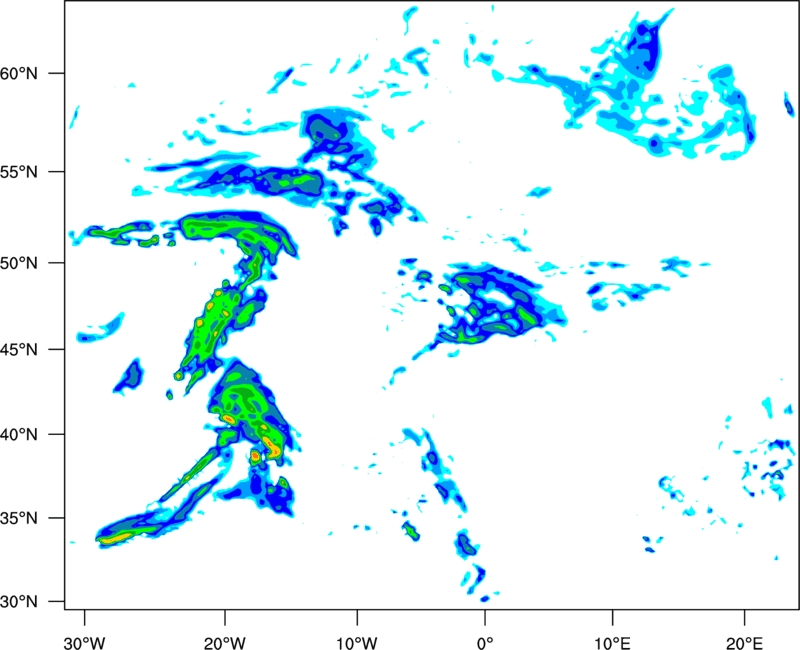Screen dimensions: 800x650
Task: Click the white hole in the 47°N 1°E cluster
Action: tap(494, 297)
